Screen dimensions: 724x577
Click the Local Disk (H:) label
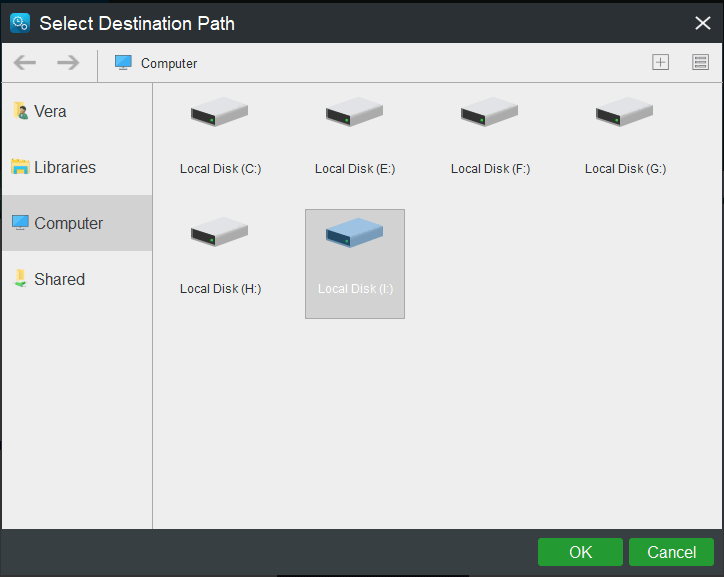point(220,289)
